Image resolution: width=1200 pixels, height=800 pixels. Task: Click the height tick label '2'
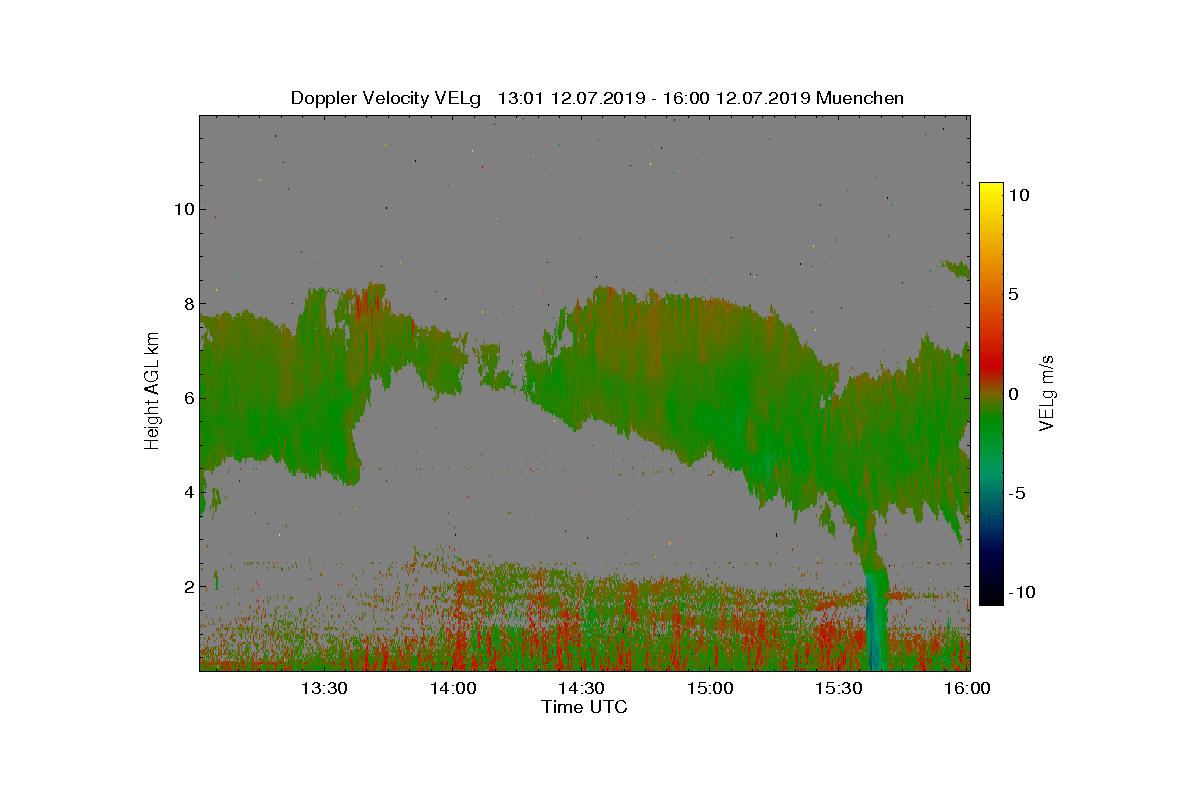[187, 586]
